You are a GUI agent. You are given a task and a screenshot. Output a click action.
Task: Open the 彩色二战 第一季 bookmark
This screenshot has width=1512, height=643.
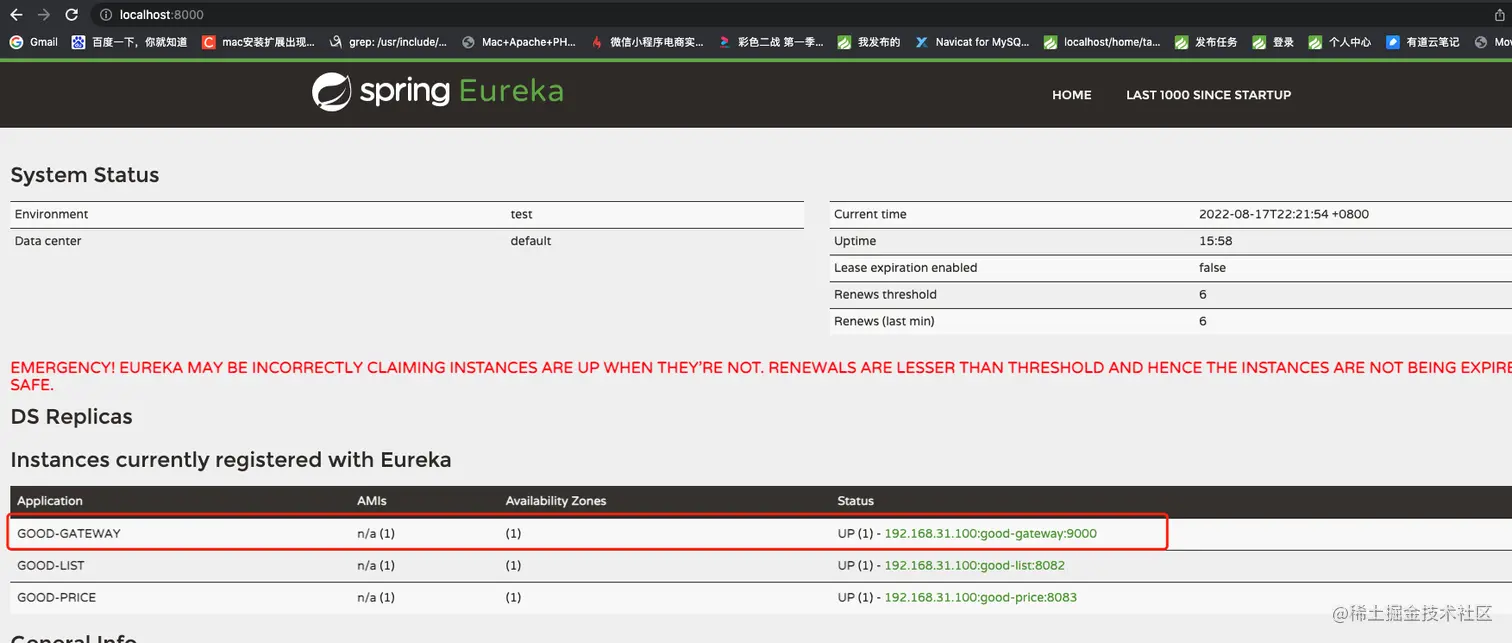(771, 42)
